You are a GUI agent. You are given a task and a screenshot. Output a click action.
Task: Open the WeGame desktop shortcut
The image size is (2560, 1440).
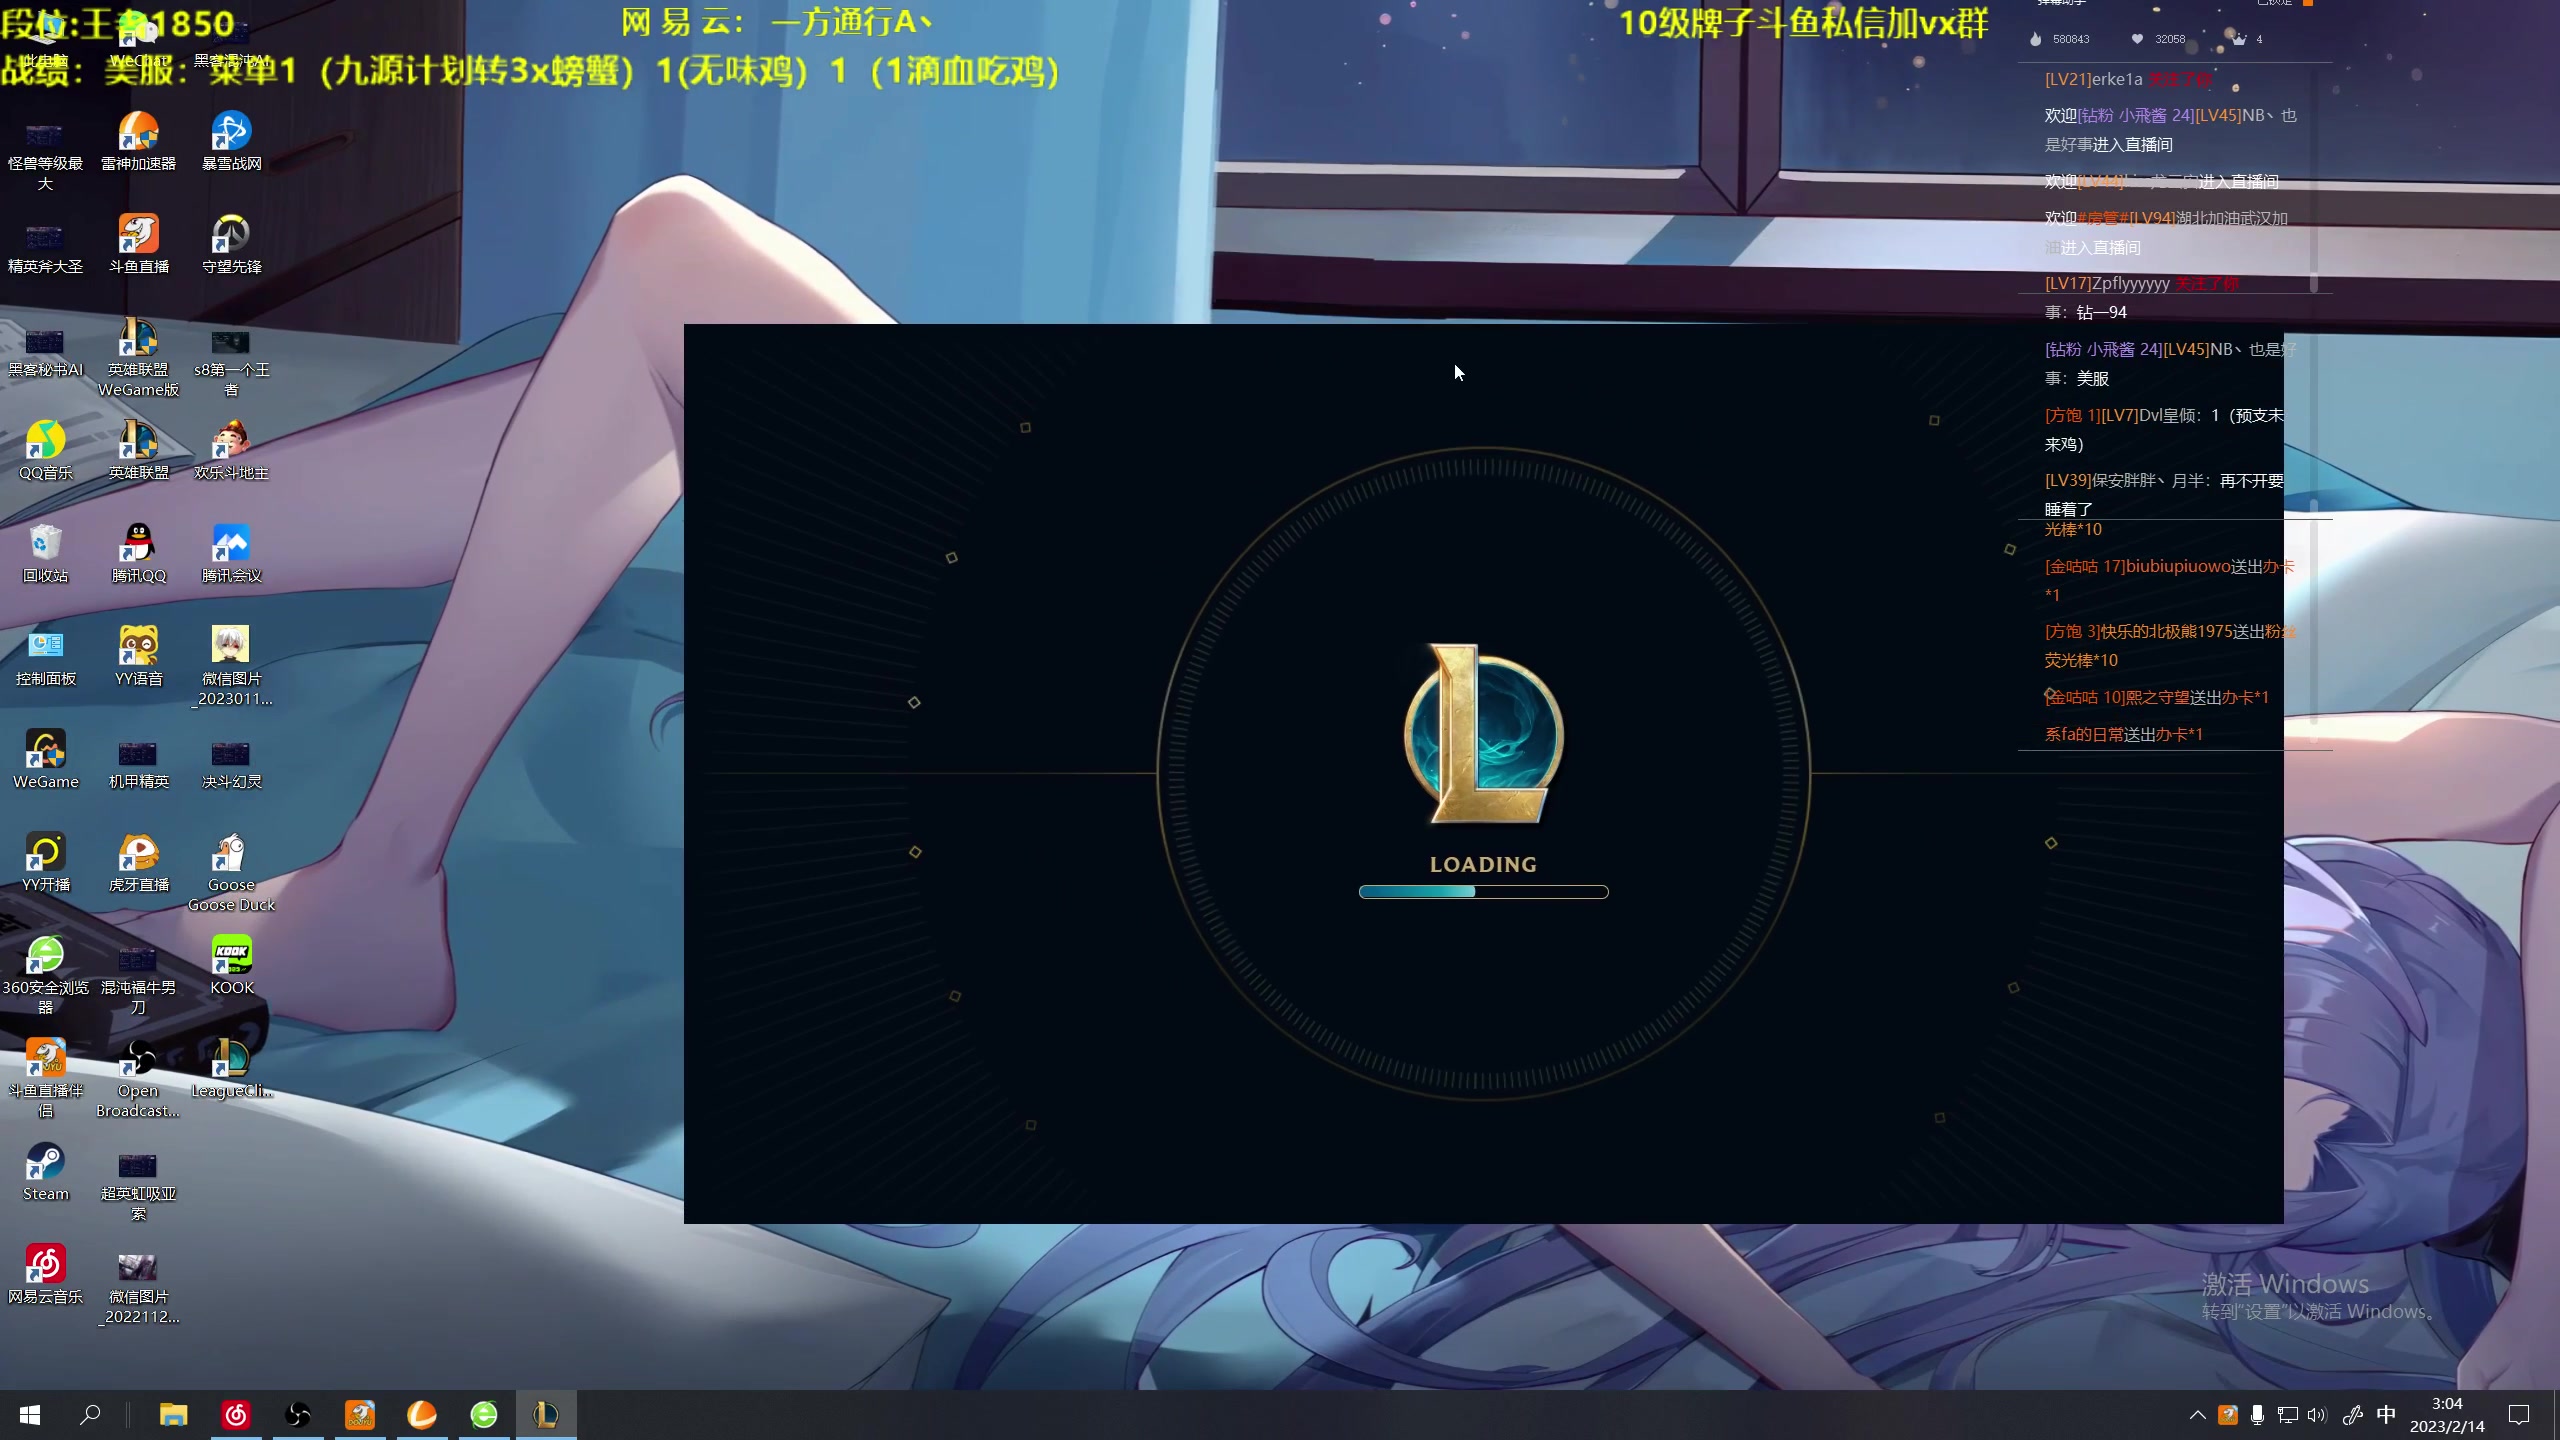45,759
